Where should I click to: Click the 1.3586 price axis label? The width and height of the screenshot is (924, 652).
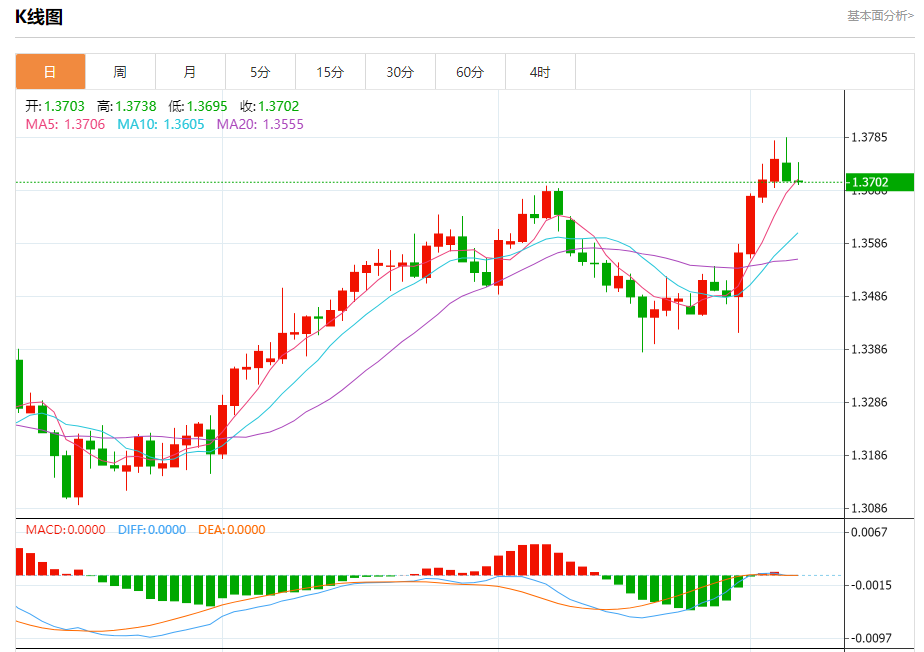tap(869, 243)
